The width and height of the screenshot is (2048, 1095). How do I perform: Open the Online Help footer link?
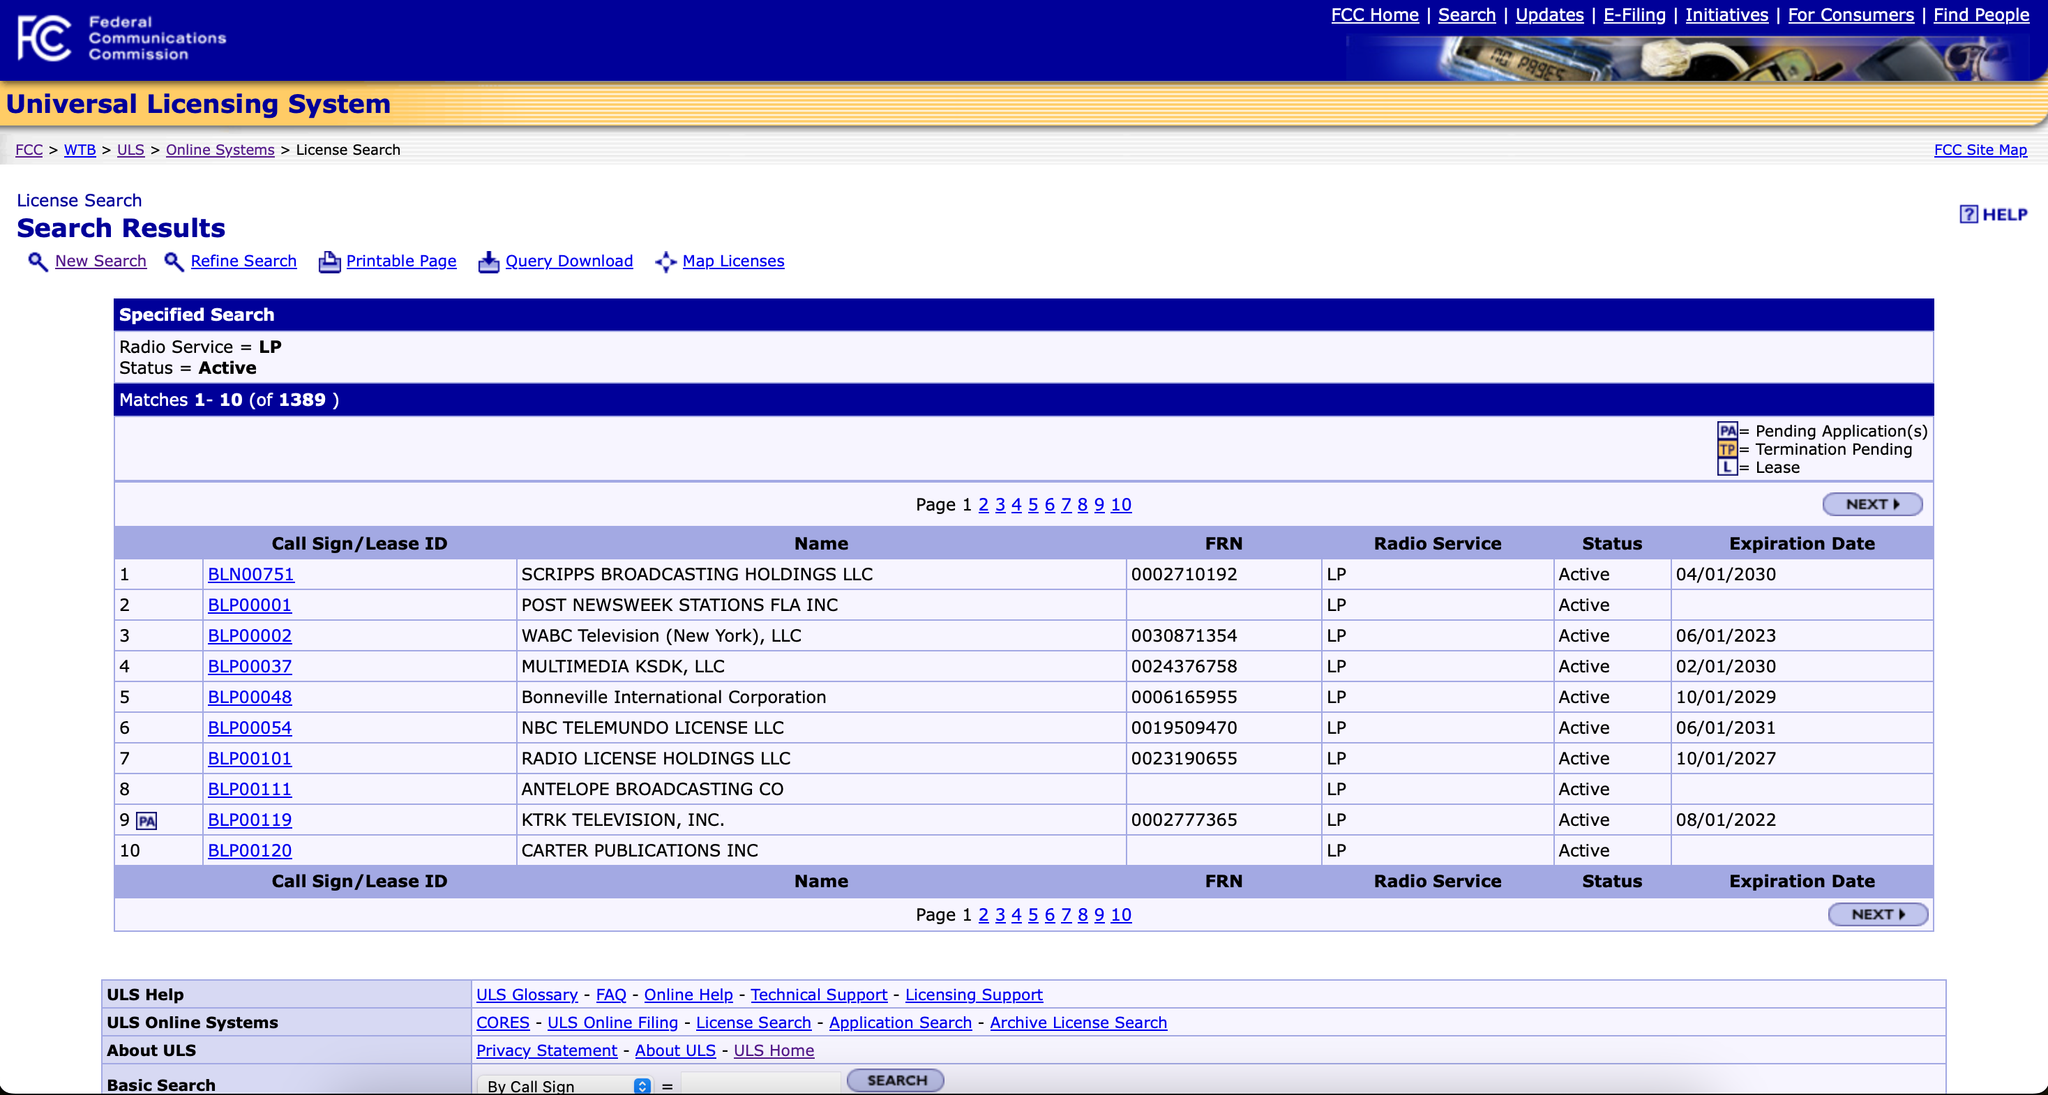coord(688,995)
